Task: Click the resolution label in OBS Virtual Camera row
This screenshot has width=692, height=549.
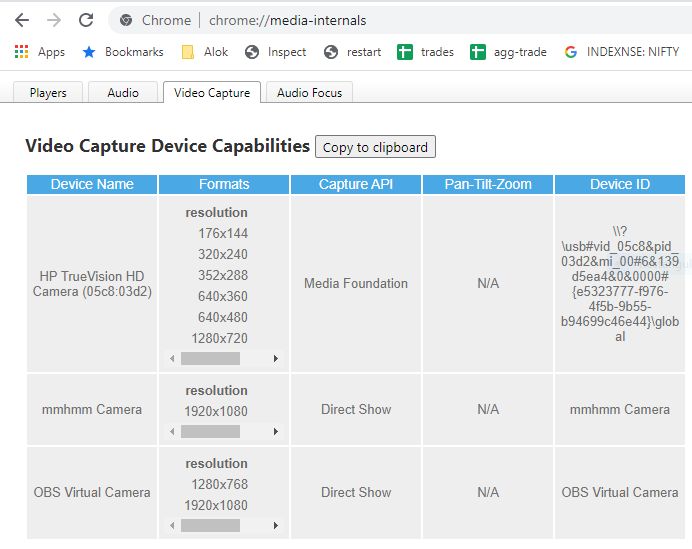Action: [216, 463]
